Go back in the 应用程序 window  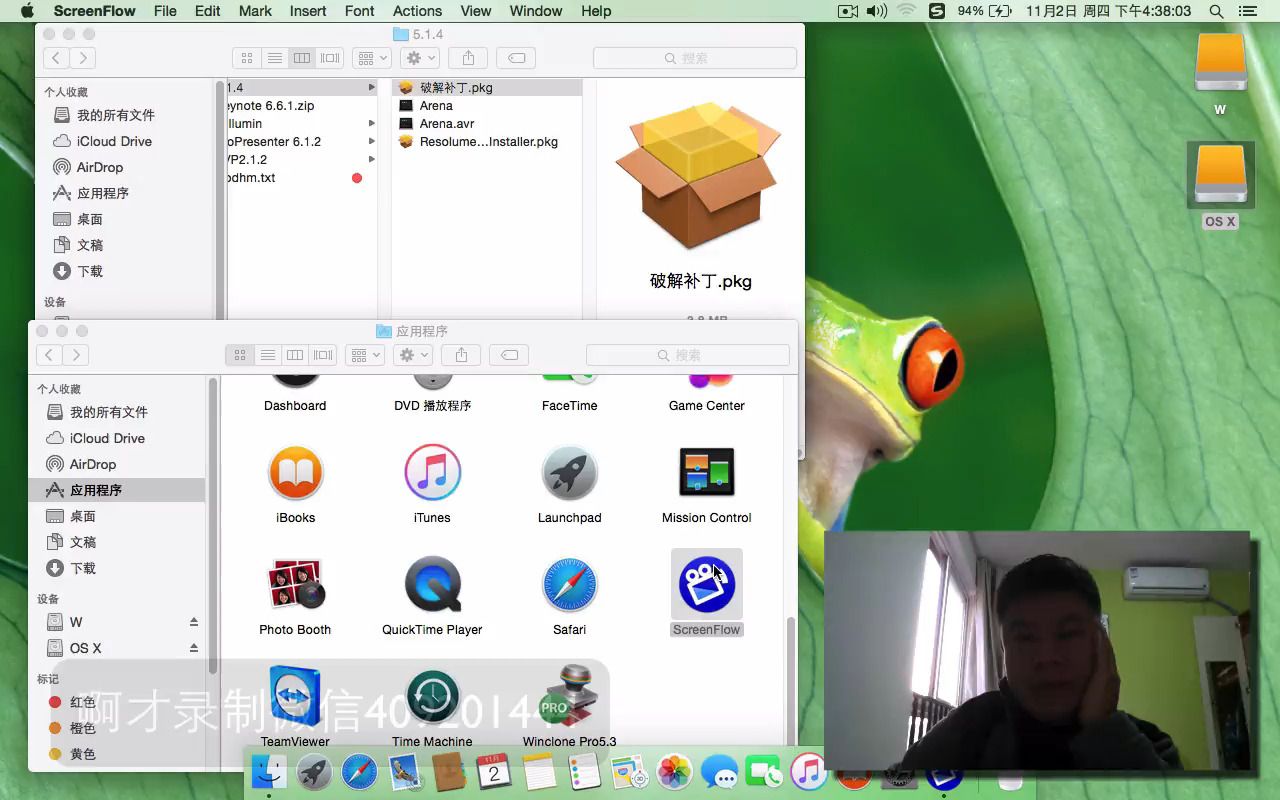(x=49, y=355)
